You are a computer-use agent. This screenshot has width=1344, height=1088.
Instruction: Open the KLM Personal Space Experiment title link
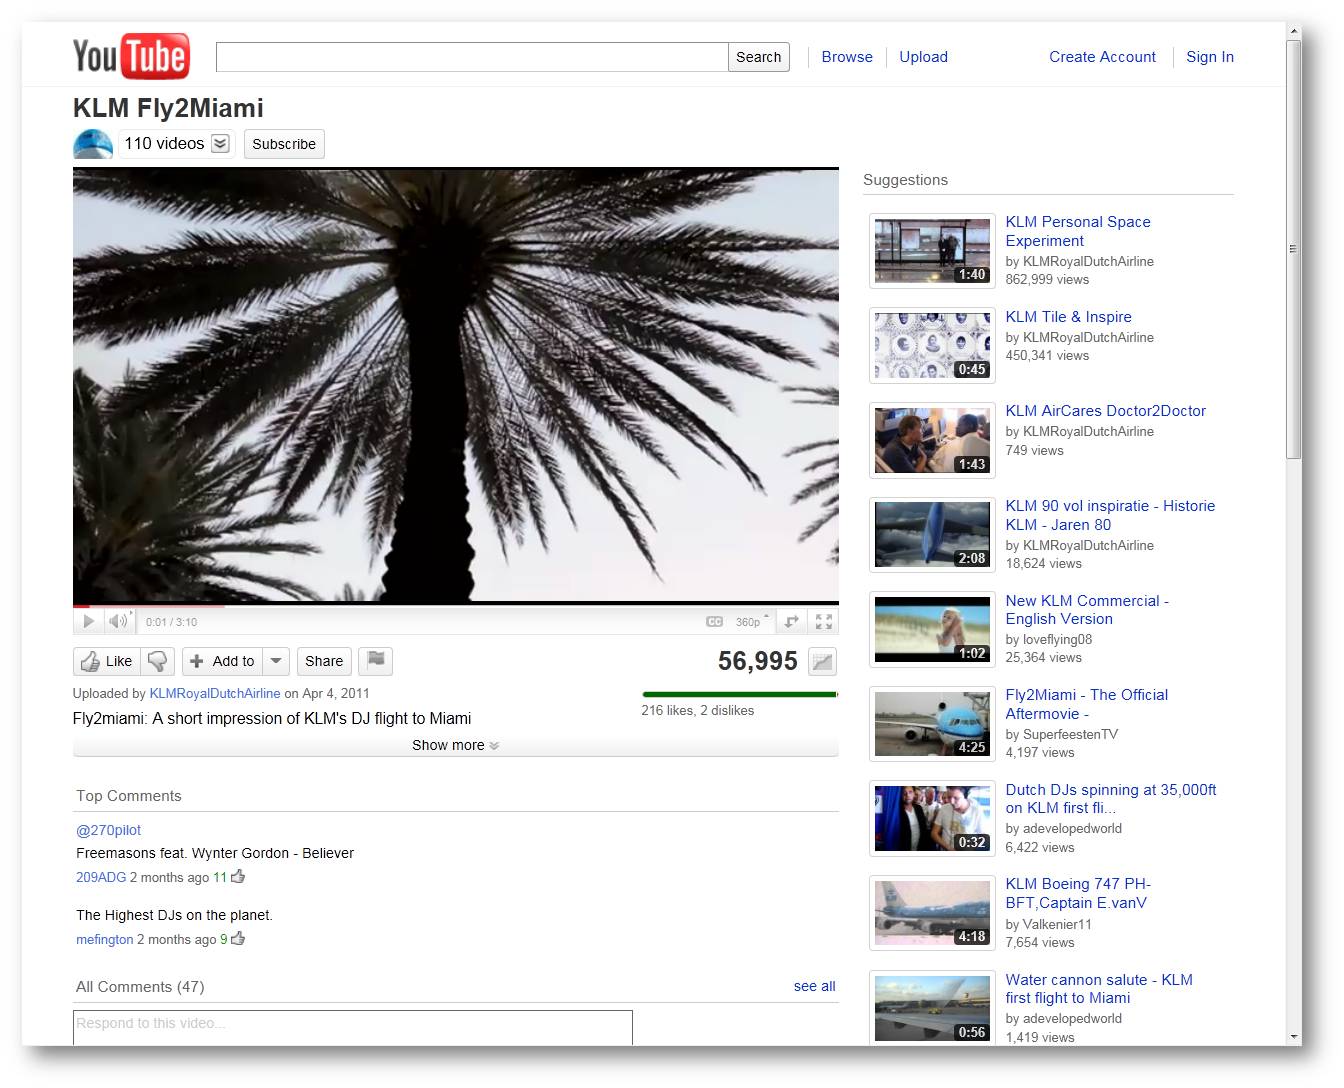pos(1078,231)
